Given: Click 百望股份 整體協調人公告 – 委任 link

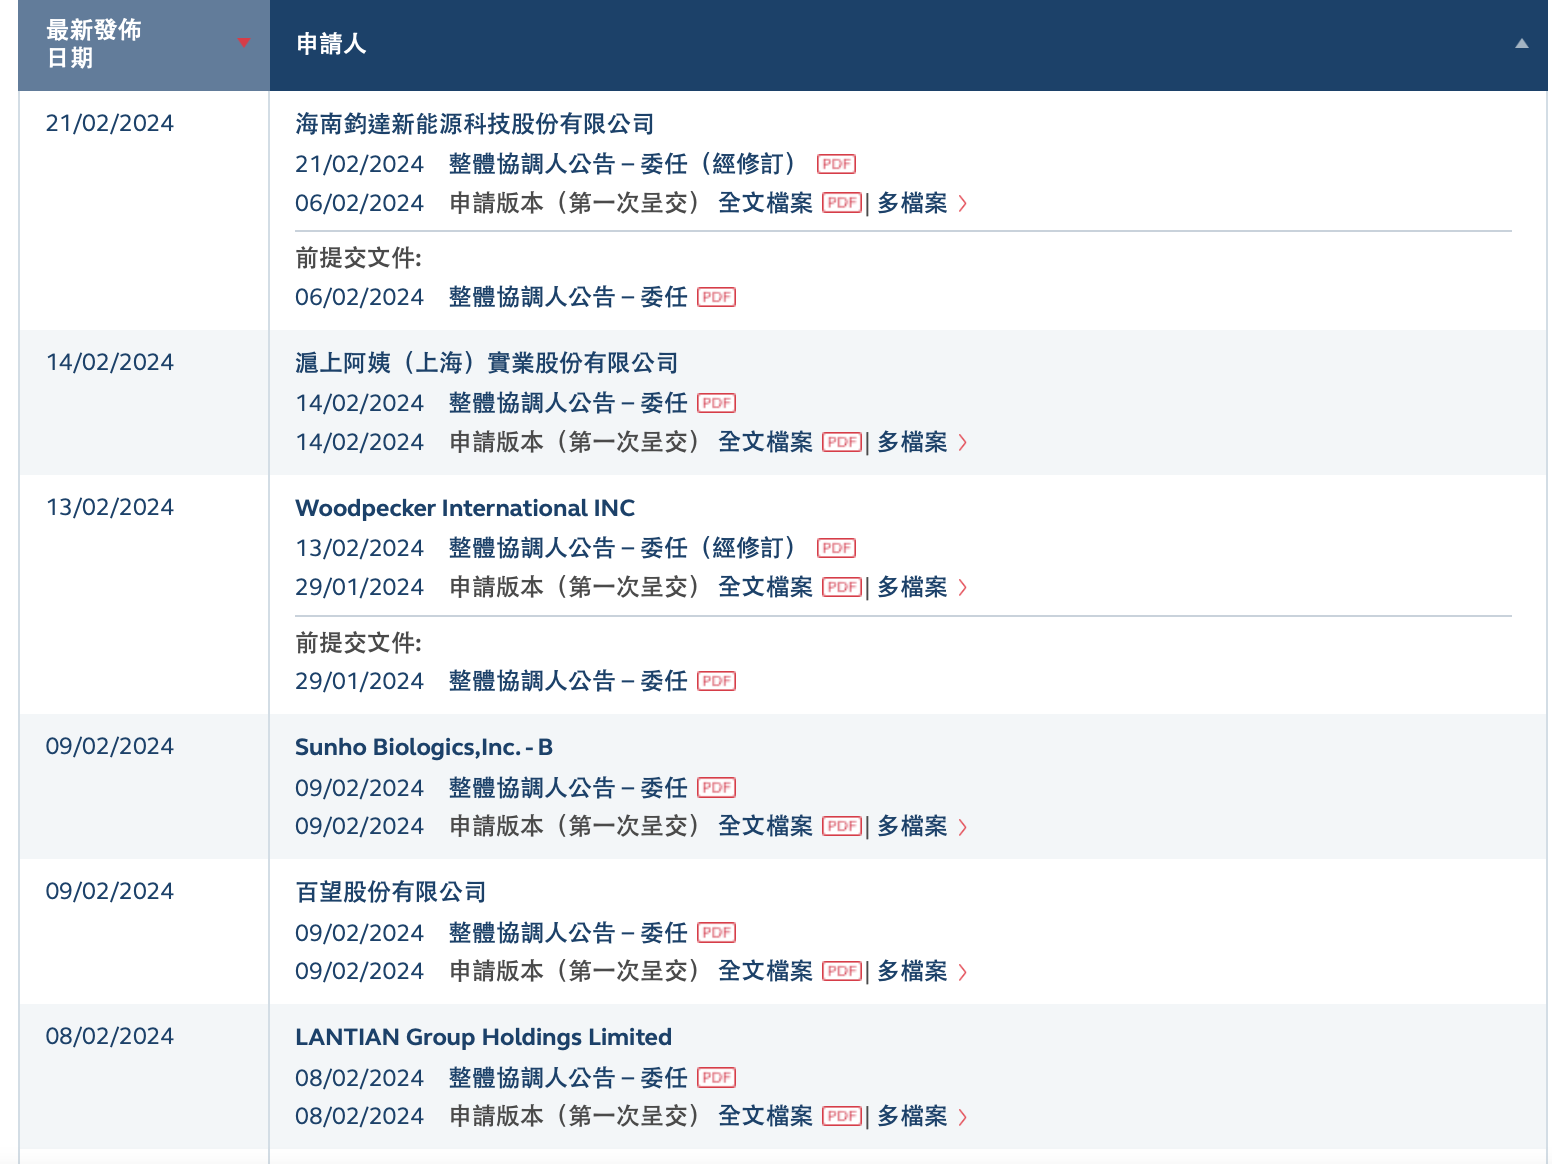Looking at the screenshot, I should tap(568, 933).
